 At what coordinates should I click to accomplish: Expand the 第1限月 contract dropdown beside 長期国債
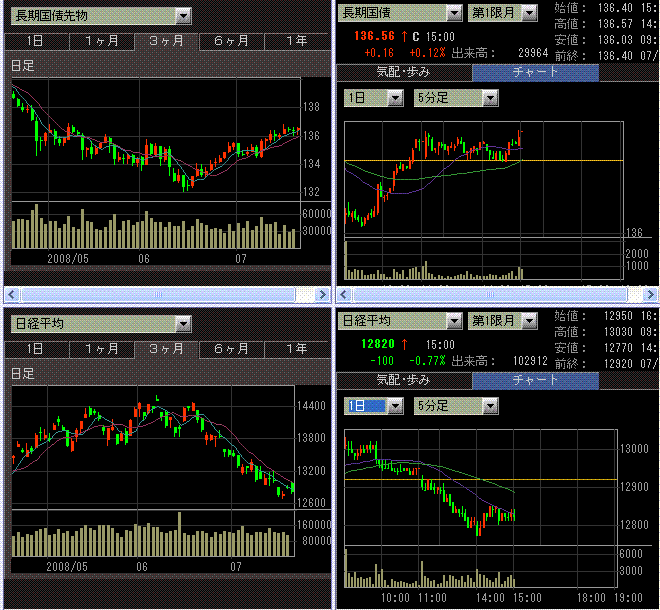pyautogui.click(x=503, y=13)
